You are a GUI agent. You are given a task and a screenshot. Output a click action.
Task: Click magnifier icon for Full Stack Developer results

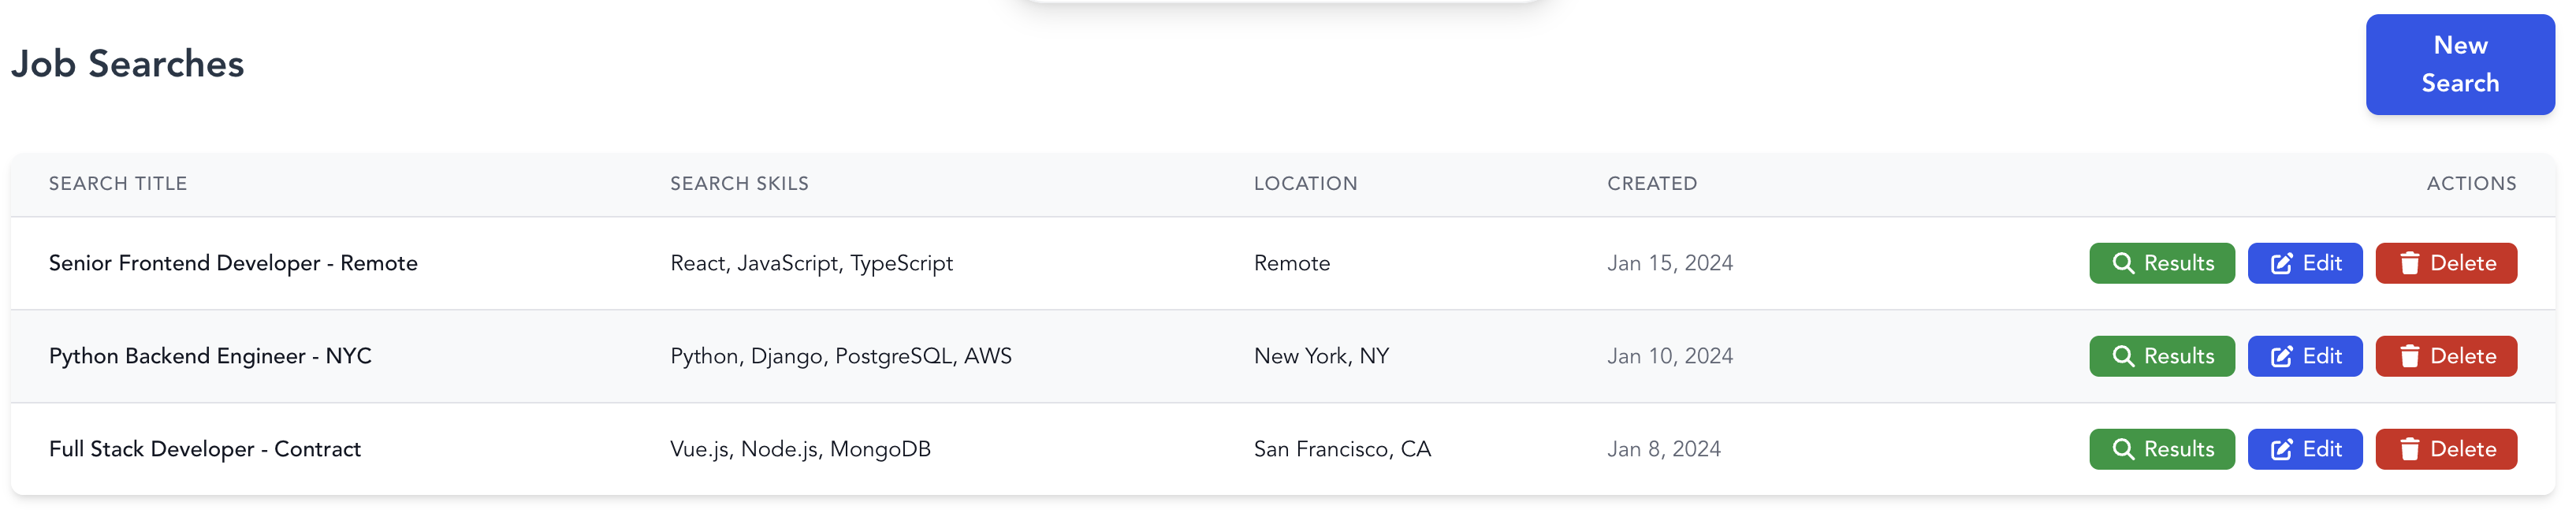click(2122, 449)
